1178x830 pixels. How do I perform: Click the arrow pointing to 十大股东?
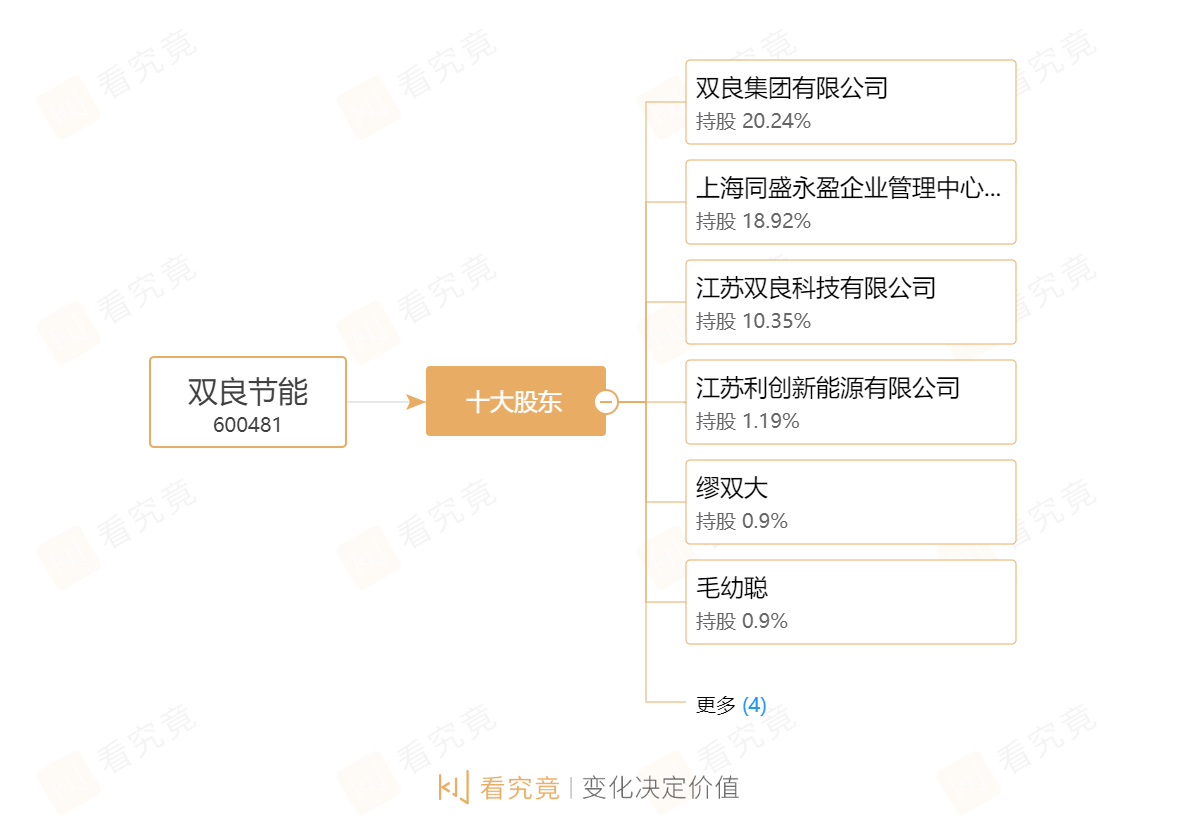415,402
